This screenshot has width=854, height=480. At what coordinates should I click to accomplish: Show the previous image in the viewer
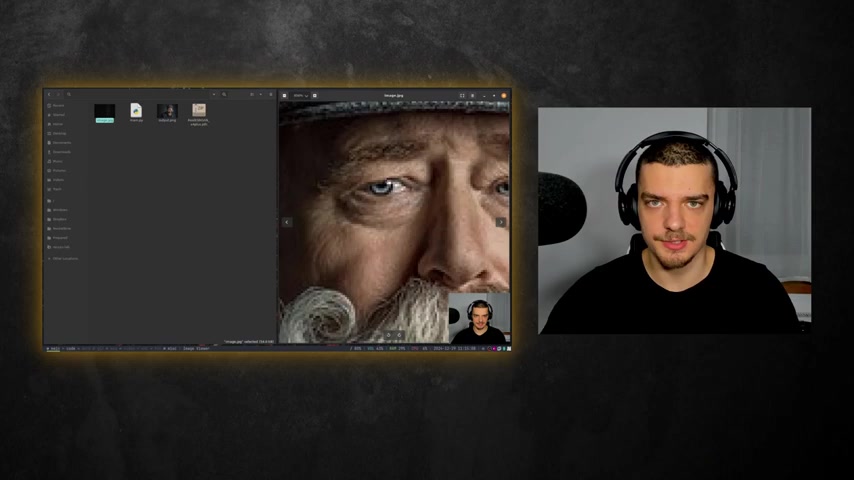(287, 222)
